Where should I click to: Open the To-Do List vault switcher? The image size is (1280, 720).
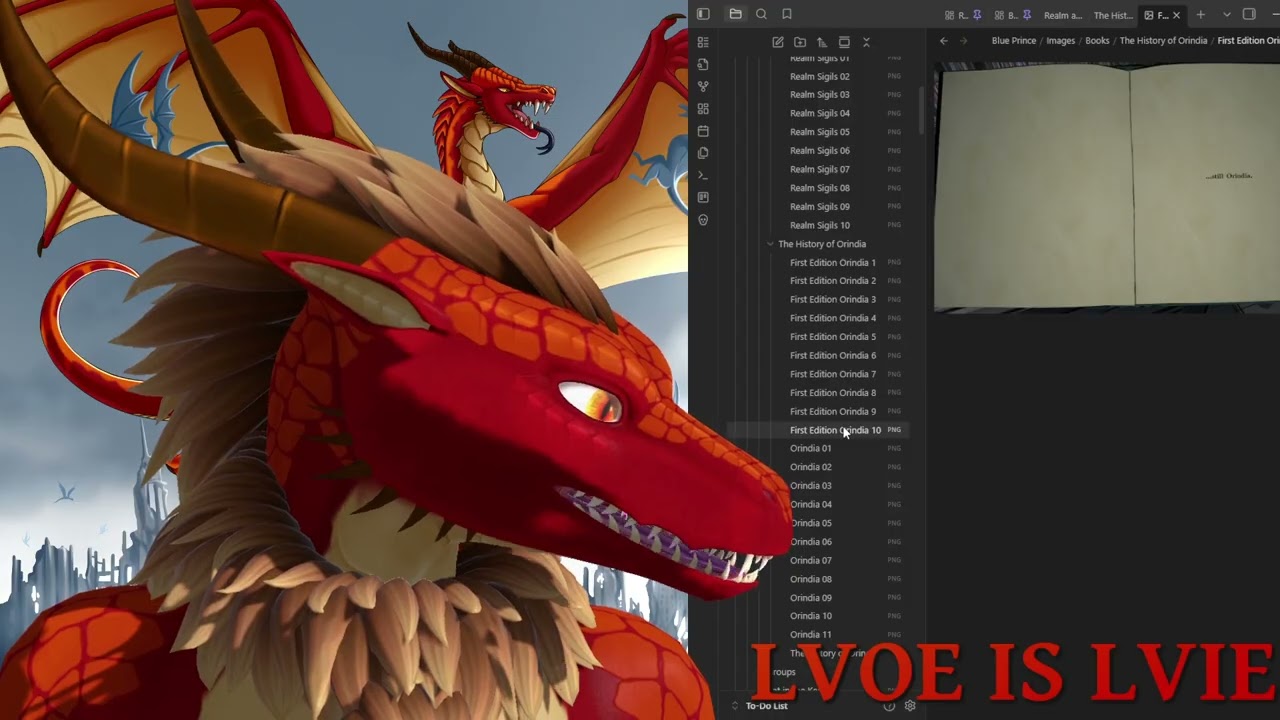tap(767, 706)
